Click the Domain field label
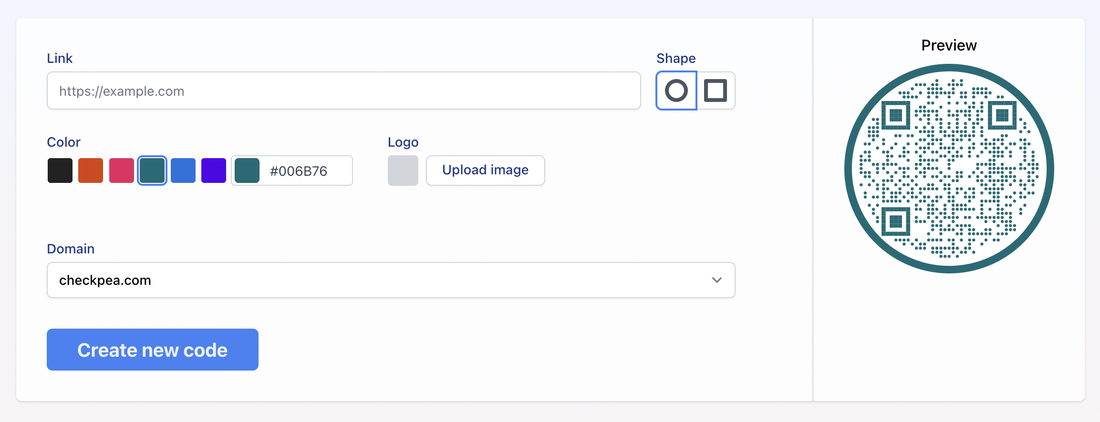The width and height of the screenshot is (1100, 422). click(71, 248)
